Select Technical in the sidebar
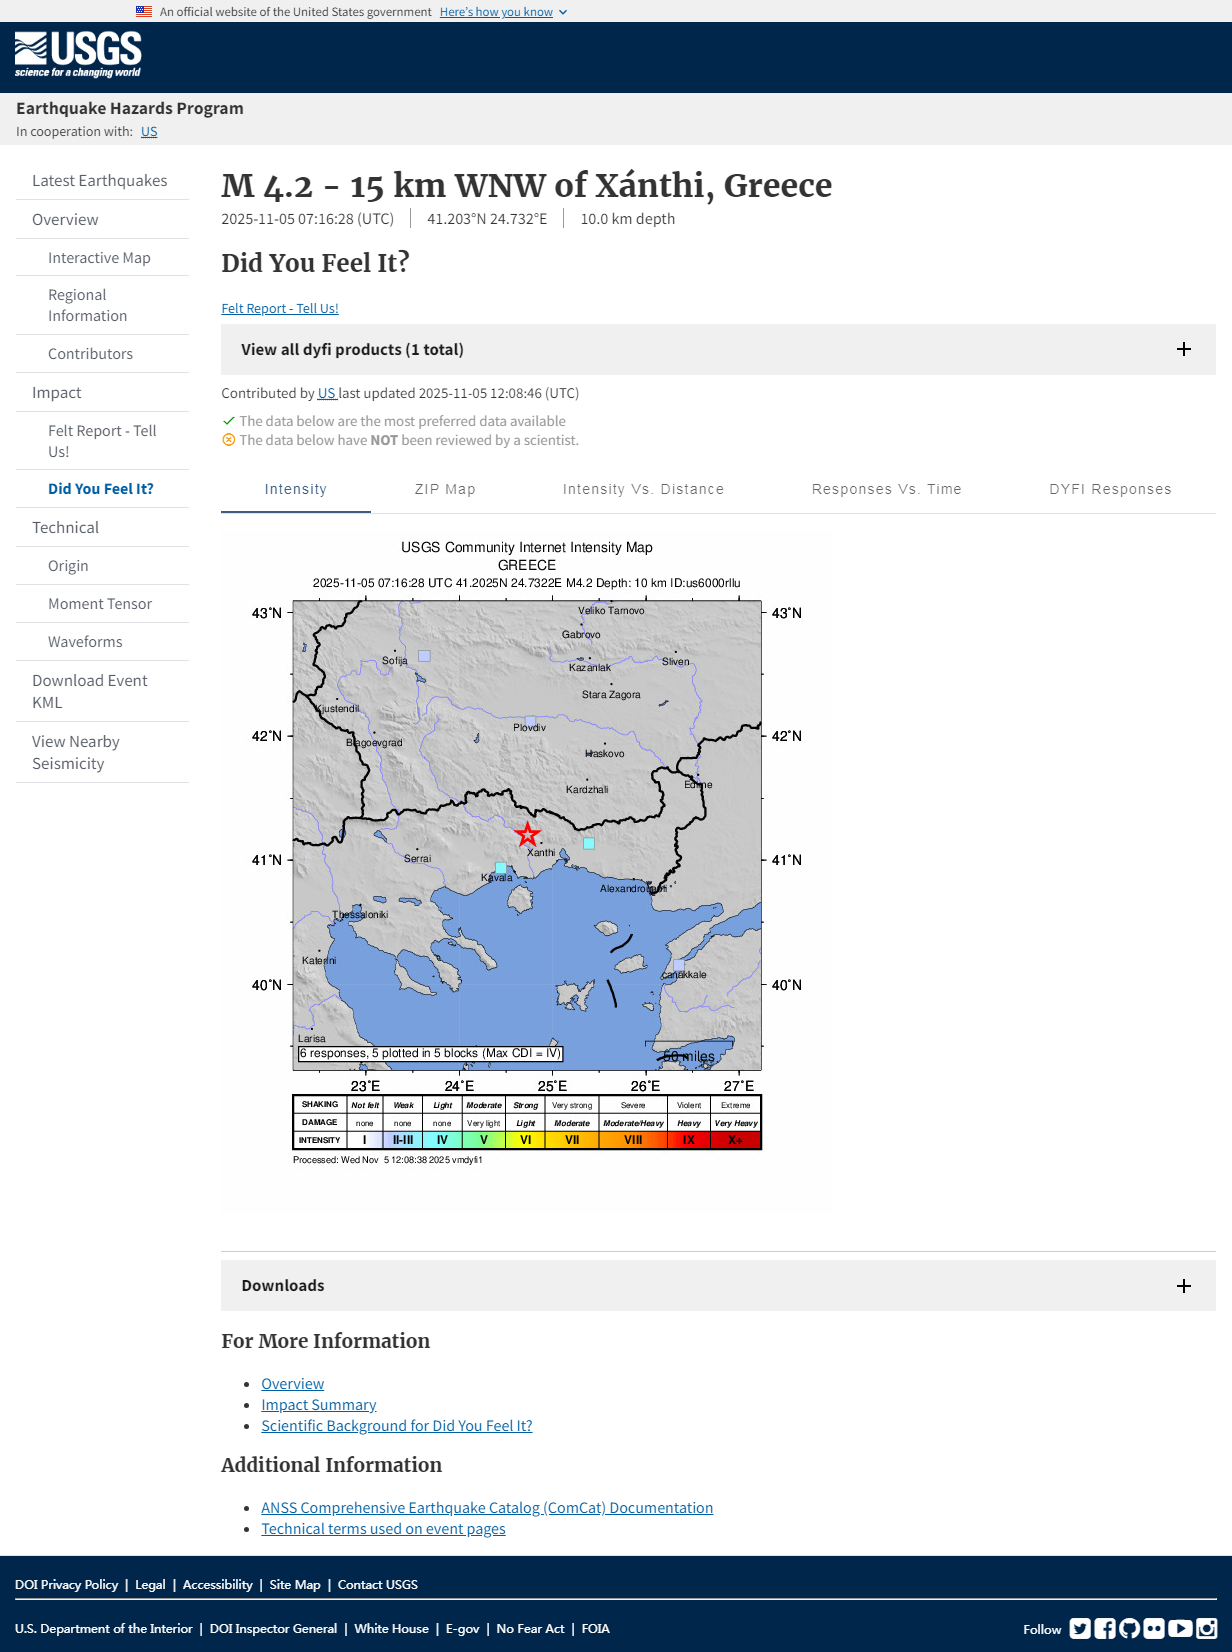The height and width of the screenshot is (1652, 1232). pos(102,528)
